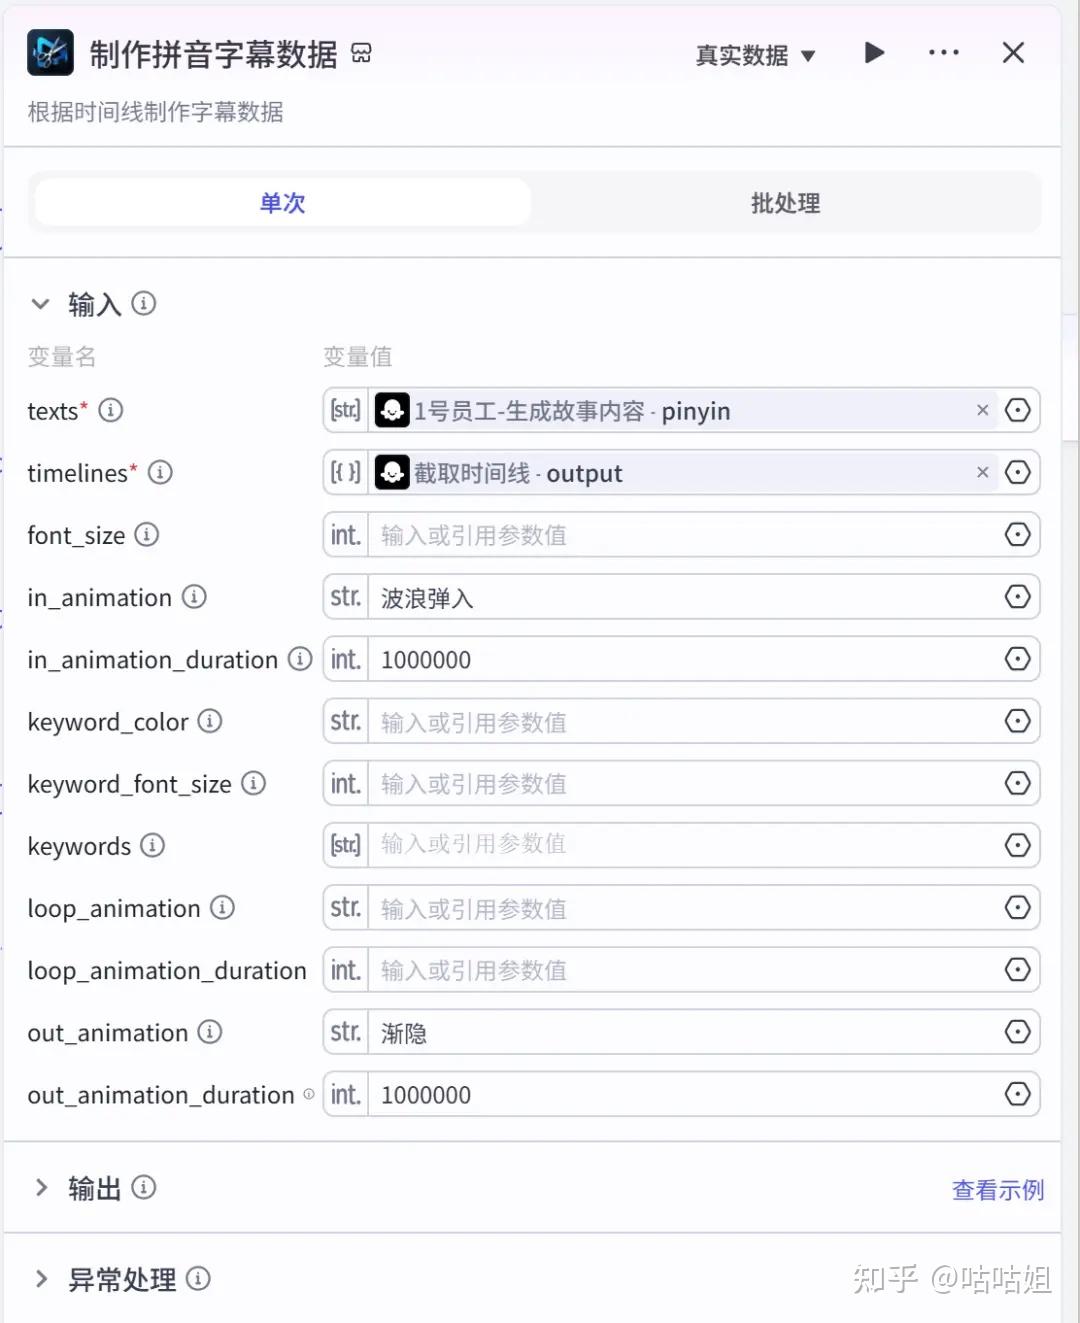
Task: Click the info icon next to 输入 header
Action: 144,303
